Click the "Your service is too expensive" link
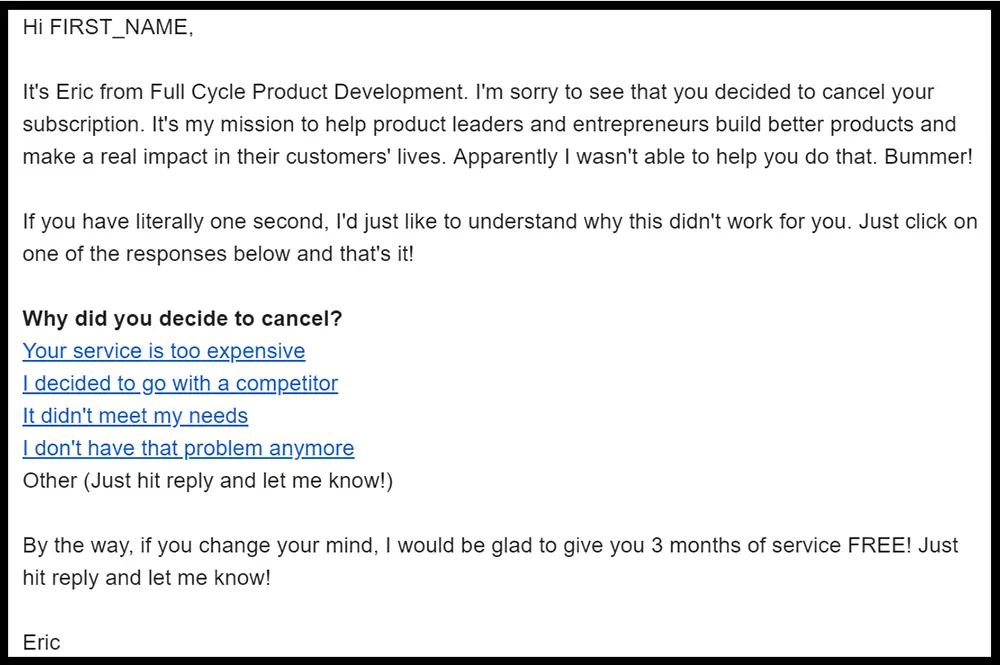The width and height of the screenshot is (1000, 665). coord(164,351)
